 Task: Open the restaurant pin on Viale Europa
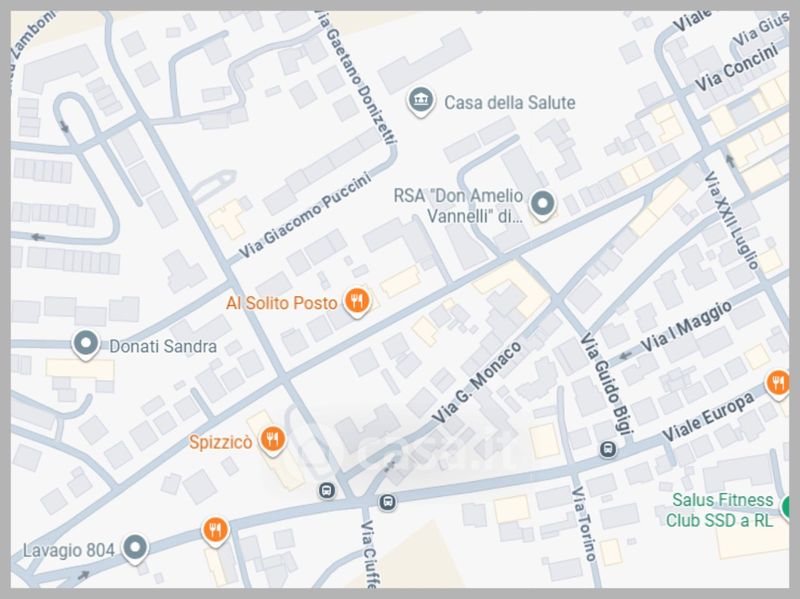[778, 383]
